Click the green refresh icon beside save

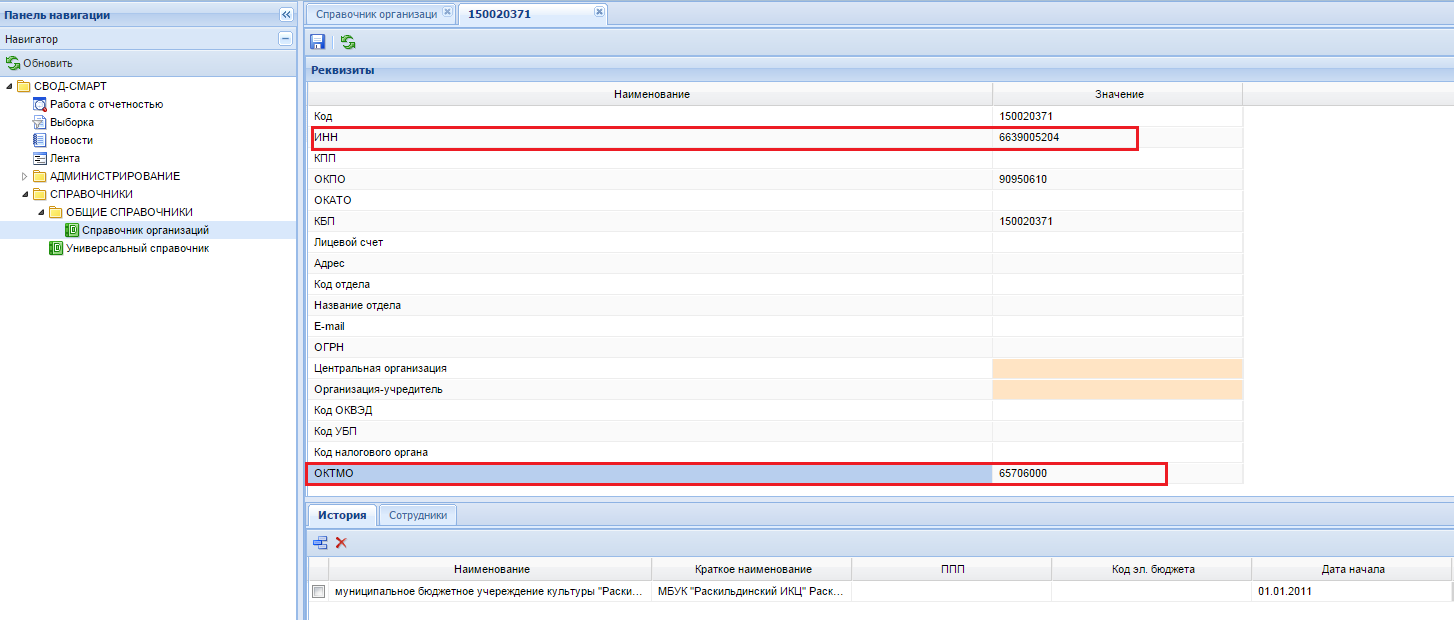click(348, 42)
